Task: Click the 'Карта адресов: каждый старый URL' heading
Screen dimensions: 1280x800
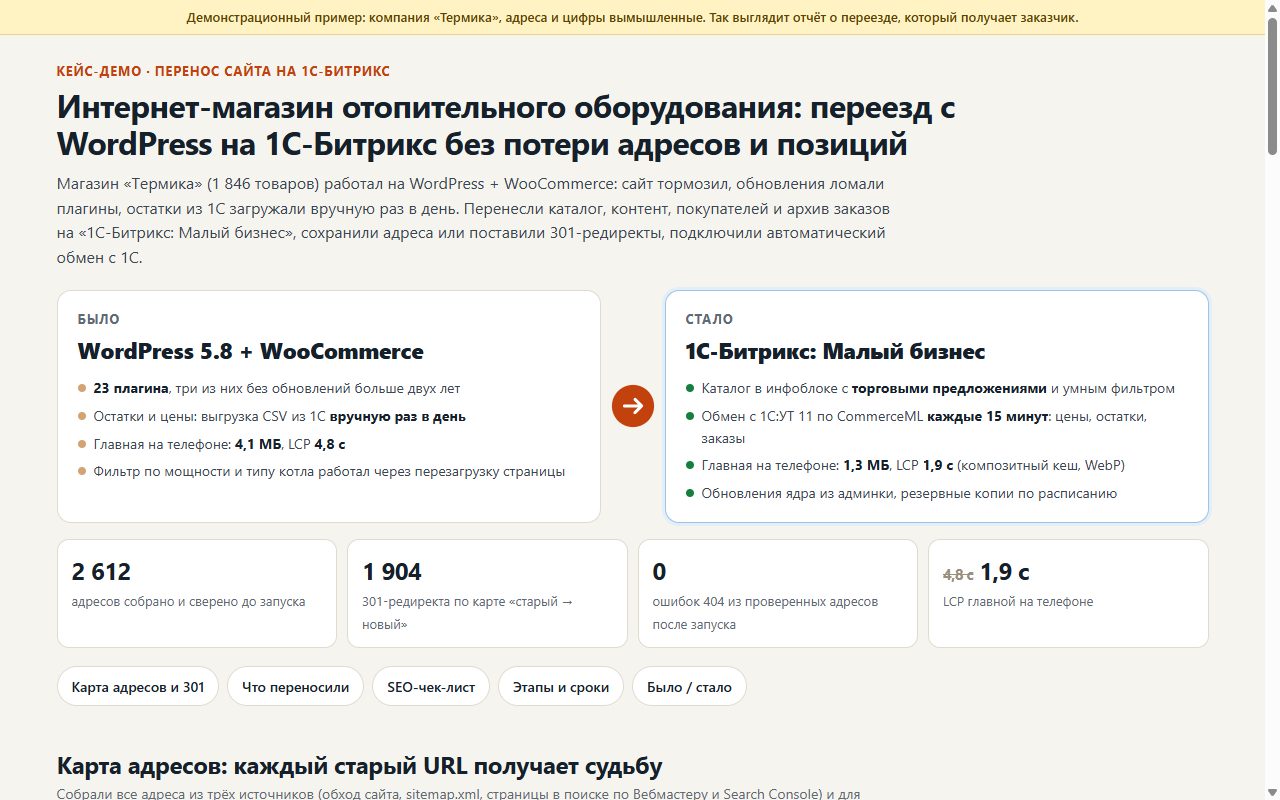Action: [360, 767]
